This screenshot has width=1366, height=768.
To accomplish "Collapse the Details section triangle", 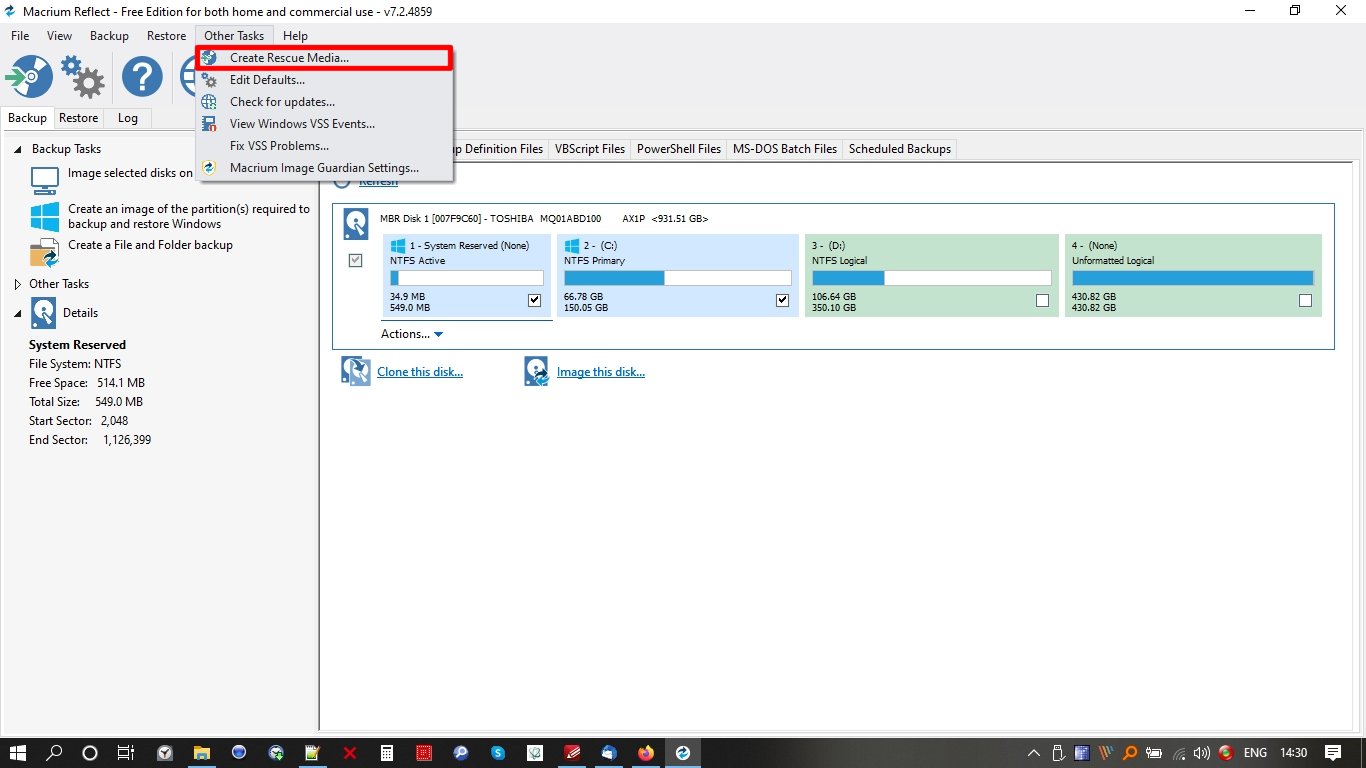I will (x=18, y=314).
